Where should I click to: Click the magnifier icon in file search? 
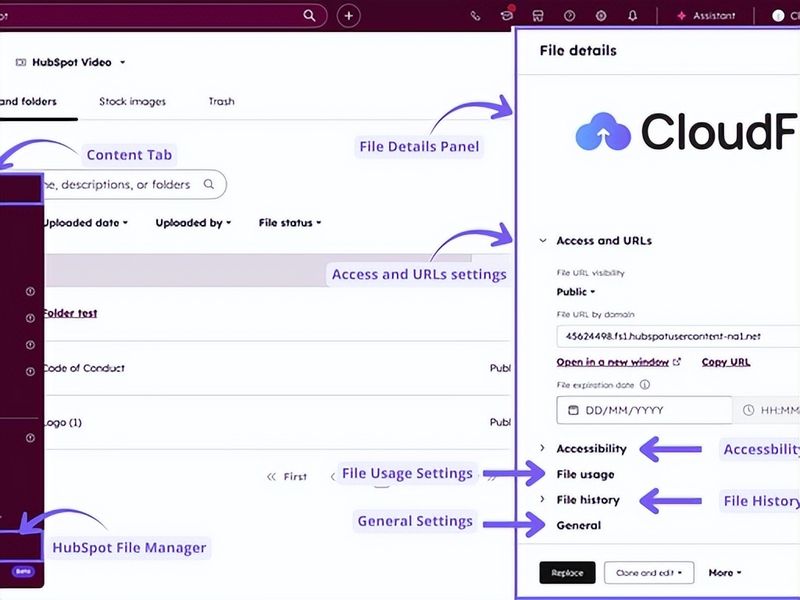pos(209,184)
